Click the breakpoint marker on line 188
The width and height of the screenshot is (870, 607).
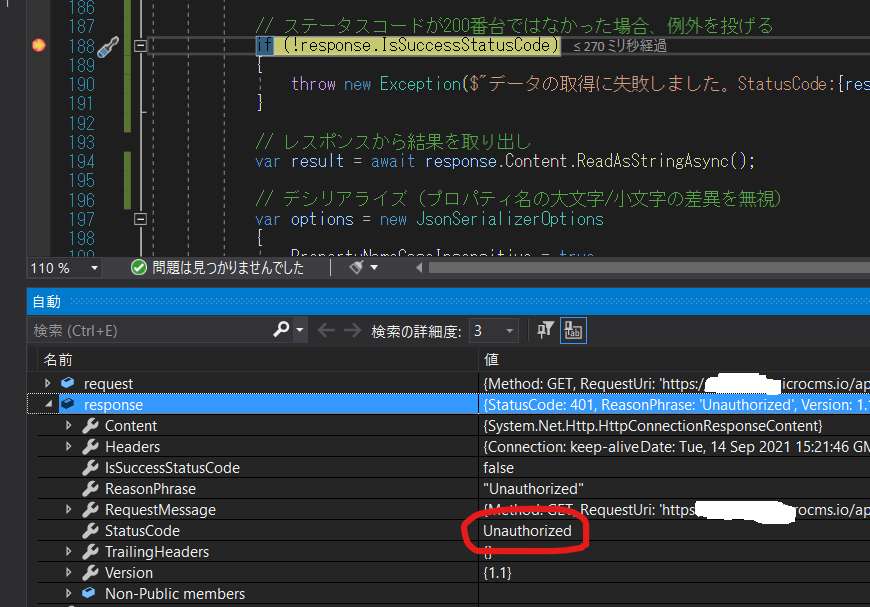pos(38,45)
